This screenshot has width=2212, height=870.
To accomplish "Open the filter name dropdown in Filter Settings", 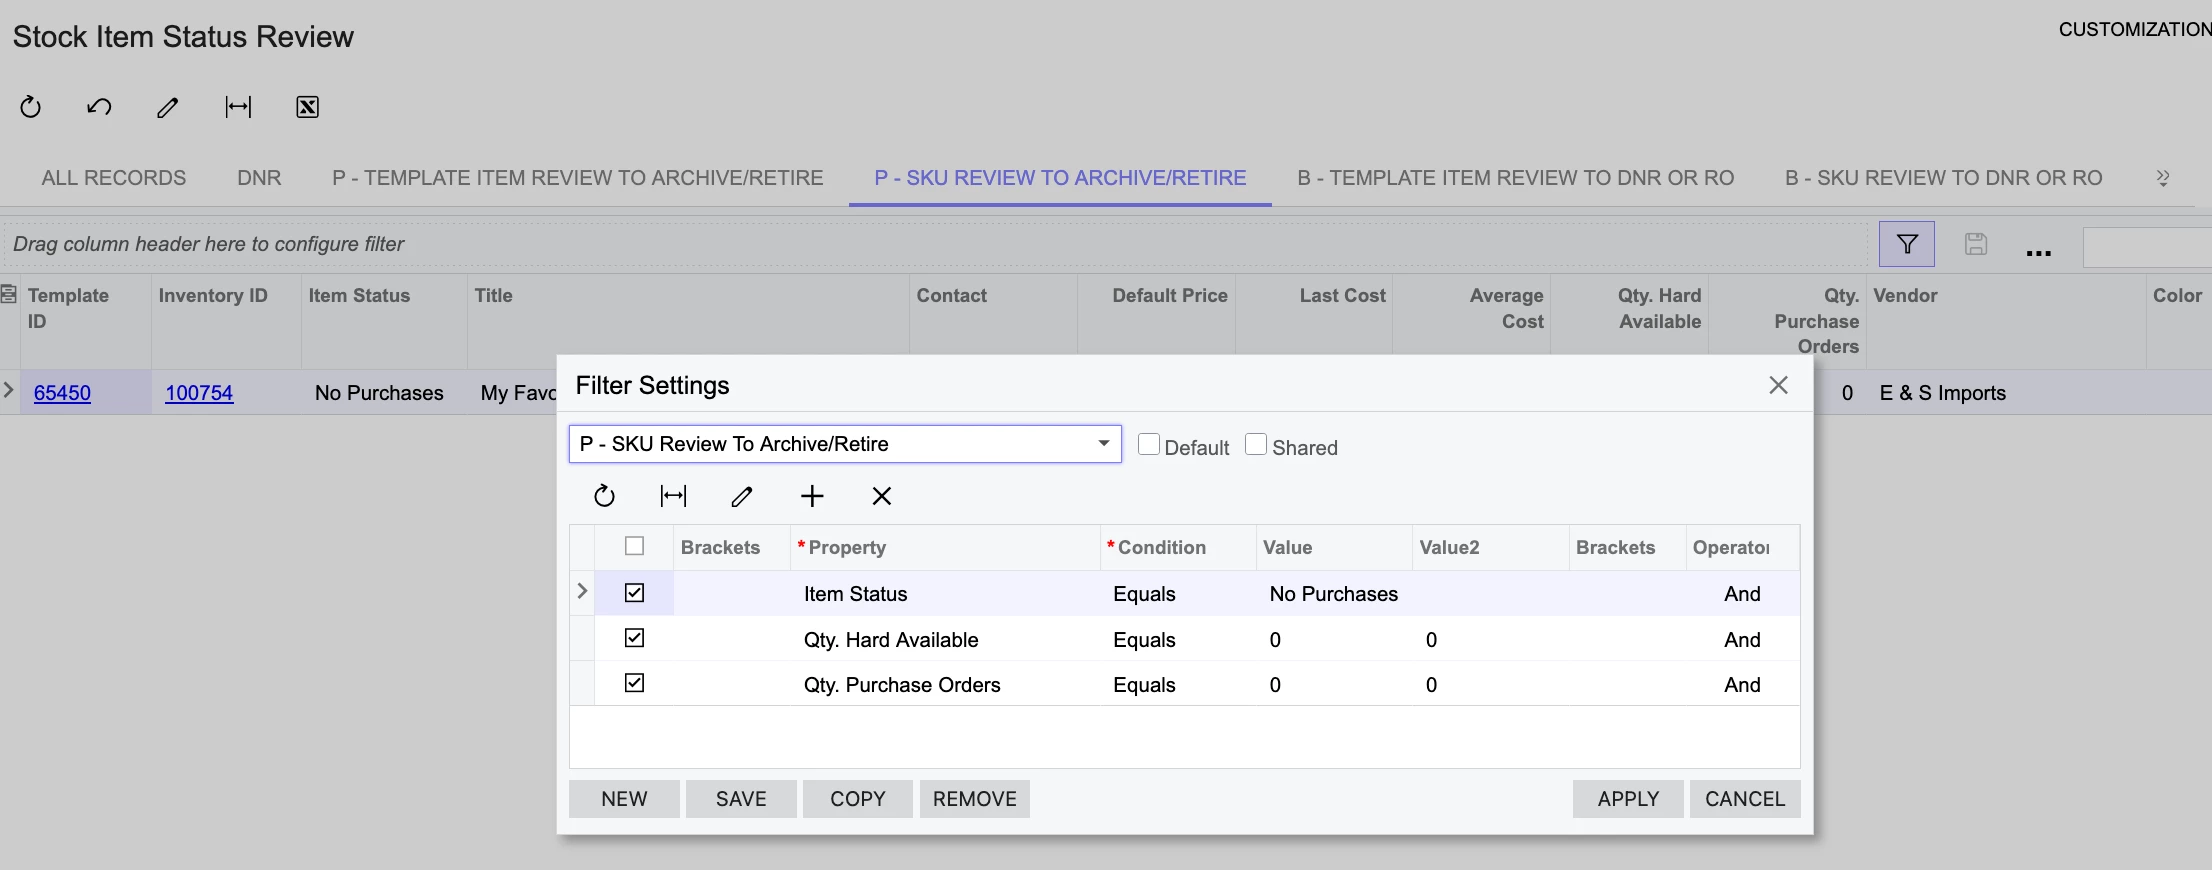I will (x=1103, y=444).
